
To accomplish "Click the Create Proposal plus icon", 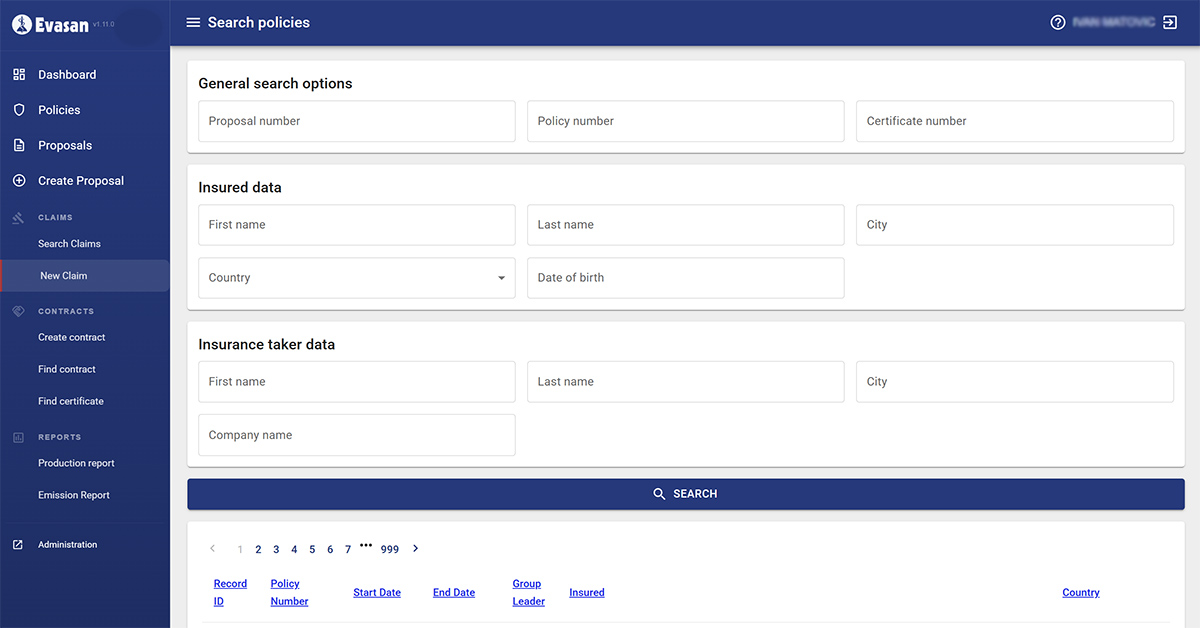I will [x=18, y=181].
